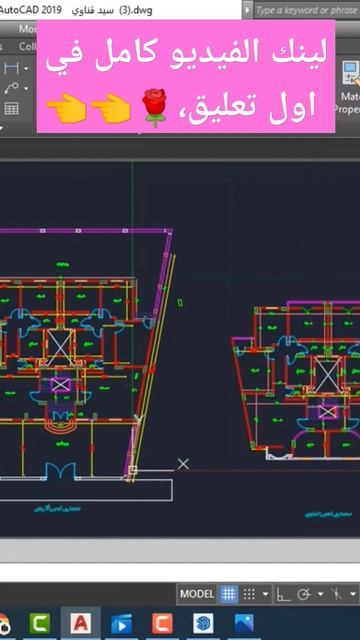The width and height of the screenshot is (360, 640).
Task: Open the Collaborate ribbon tab
Action: 28,47
